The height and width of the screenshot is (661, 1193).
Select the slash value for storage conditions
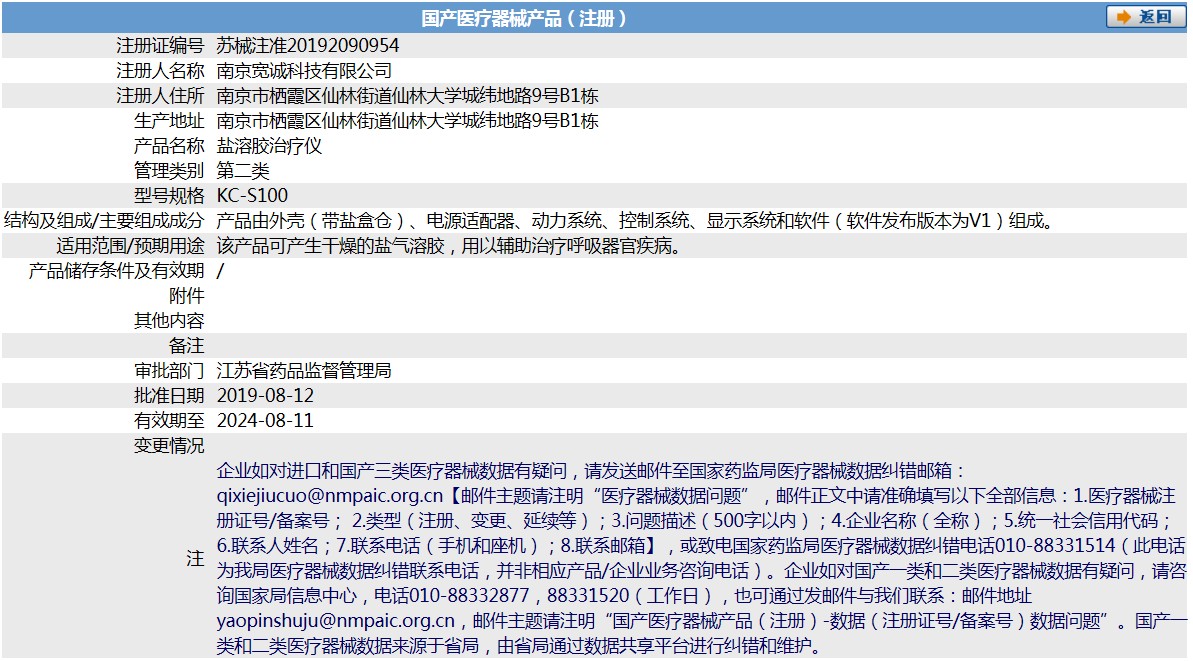(221, 271)
